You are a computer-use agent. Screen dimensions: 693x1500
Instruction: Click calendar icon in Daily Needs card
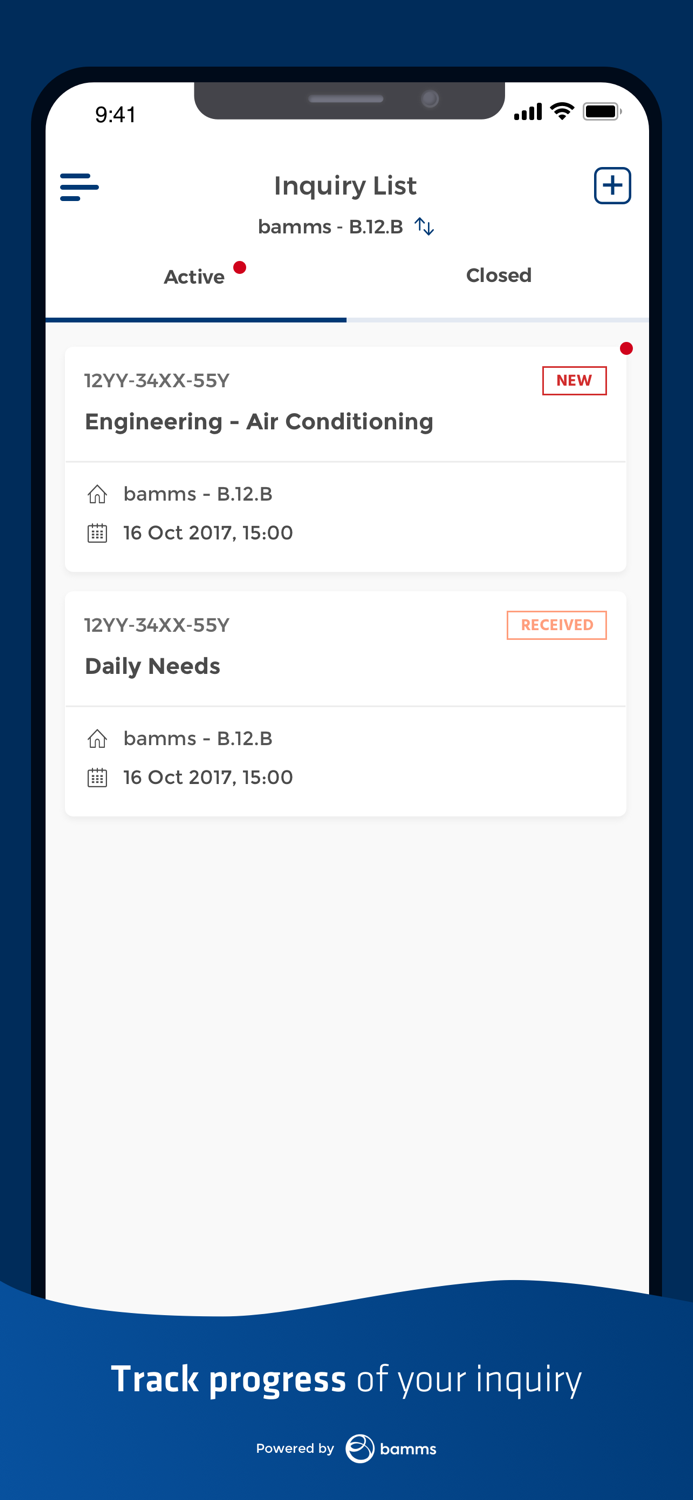[x=97, y=778]
